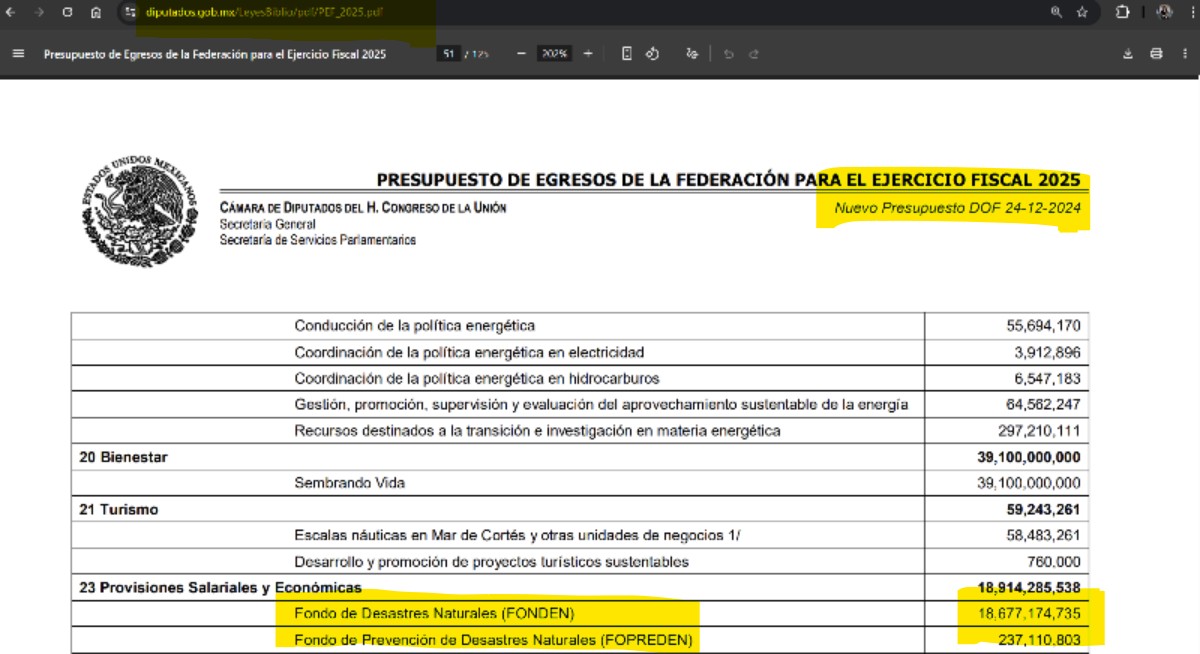The image size is (1200, 654).
Task: Open the Chrome profile avatar
Action: (1164, 13)
